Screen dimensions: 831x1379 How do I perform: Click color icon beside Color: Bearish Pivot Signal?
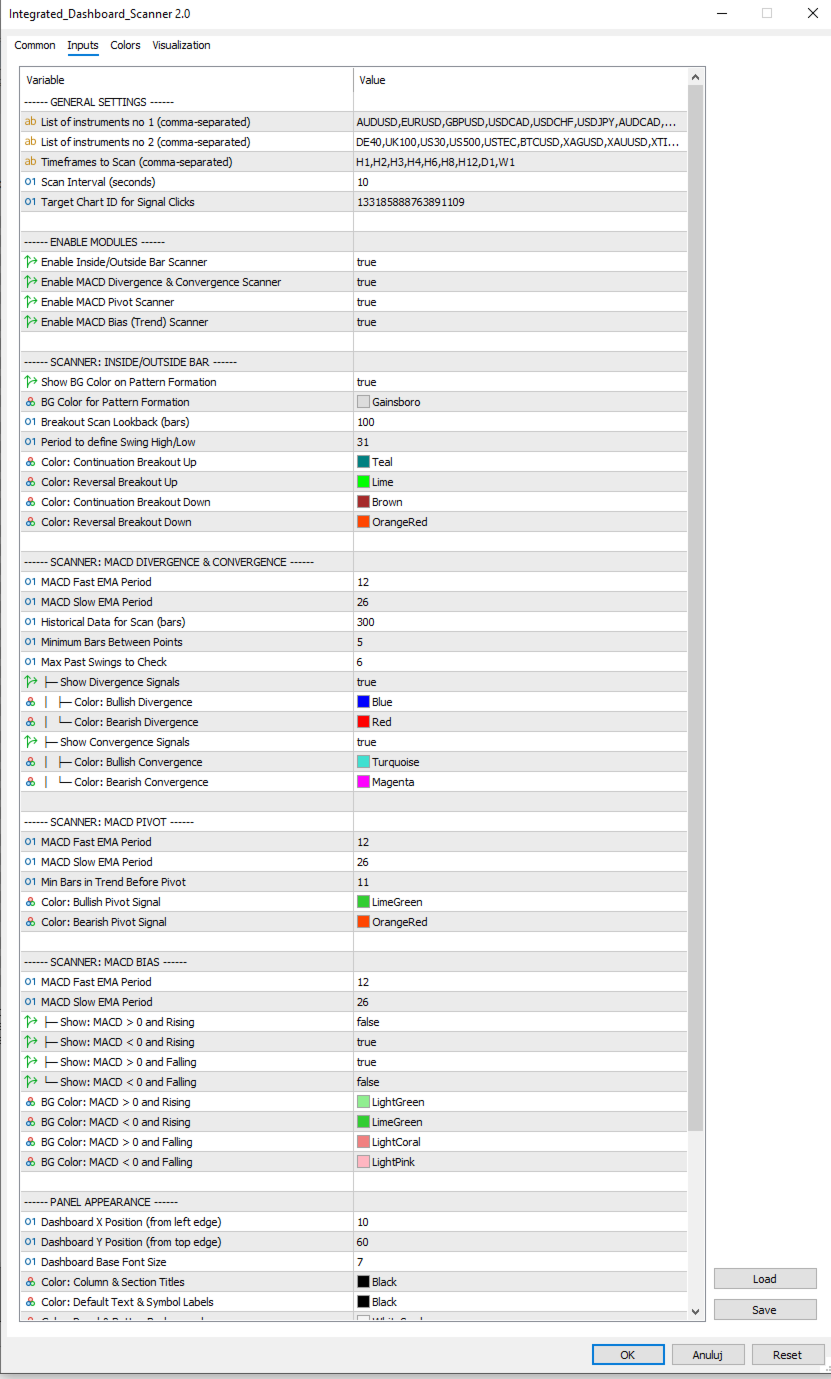click(x=30, y=922)
